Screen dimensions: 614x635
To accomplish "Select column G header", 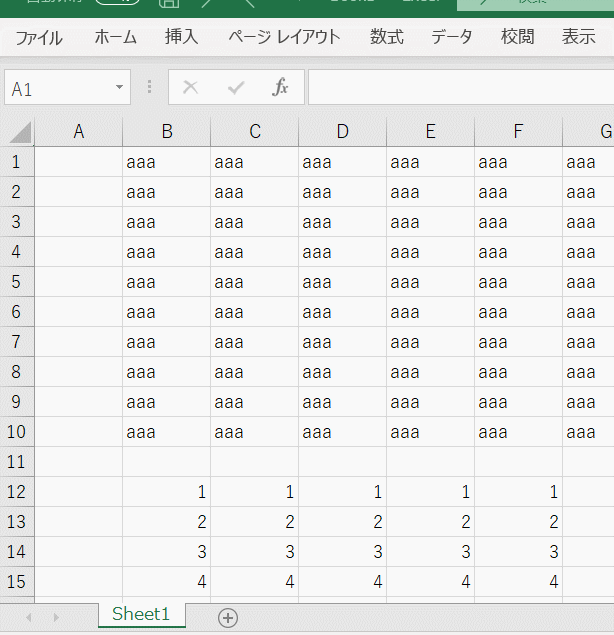I will click(x=588, y=132).
